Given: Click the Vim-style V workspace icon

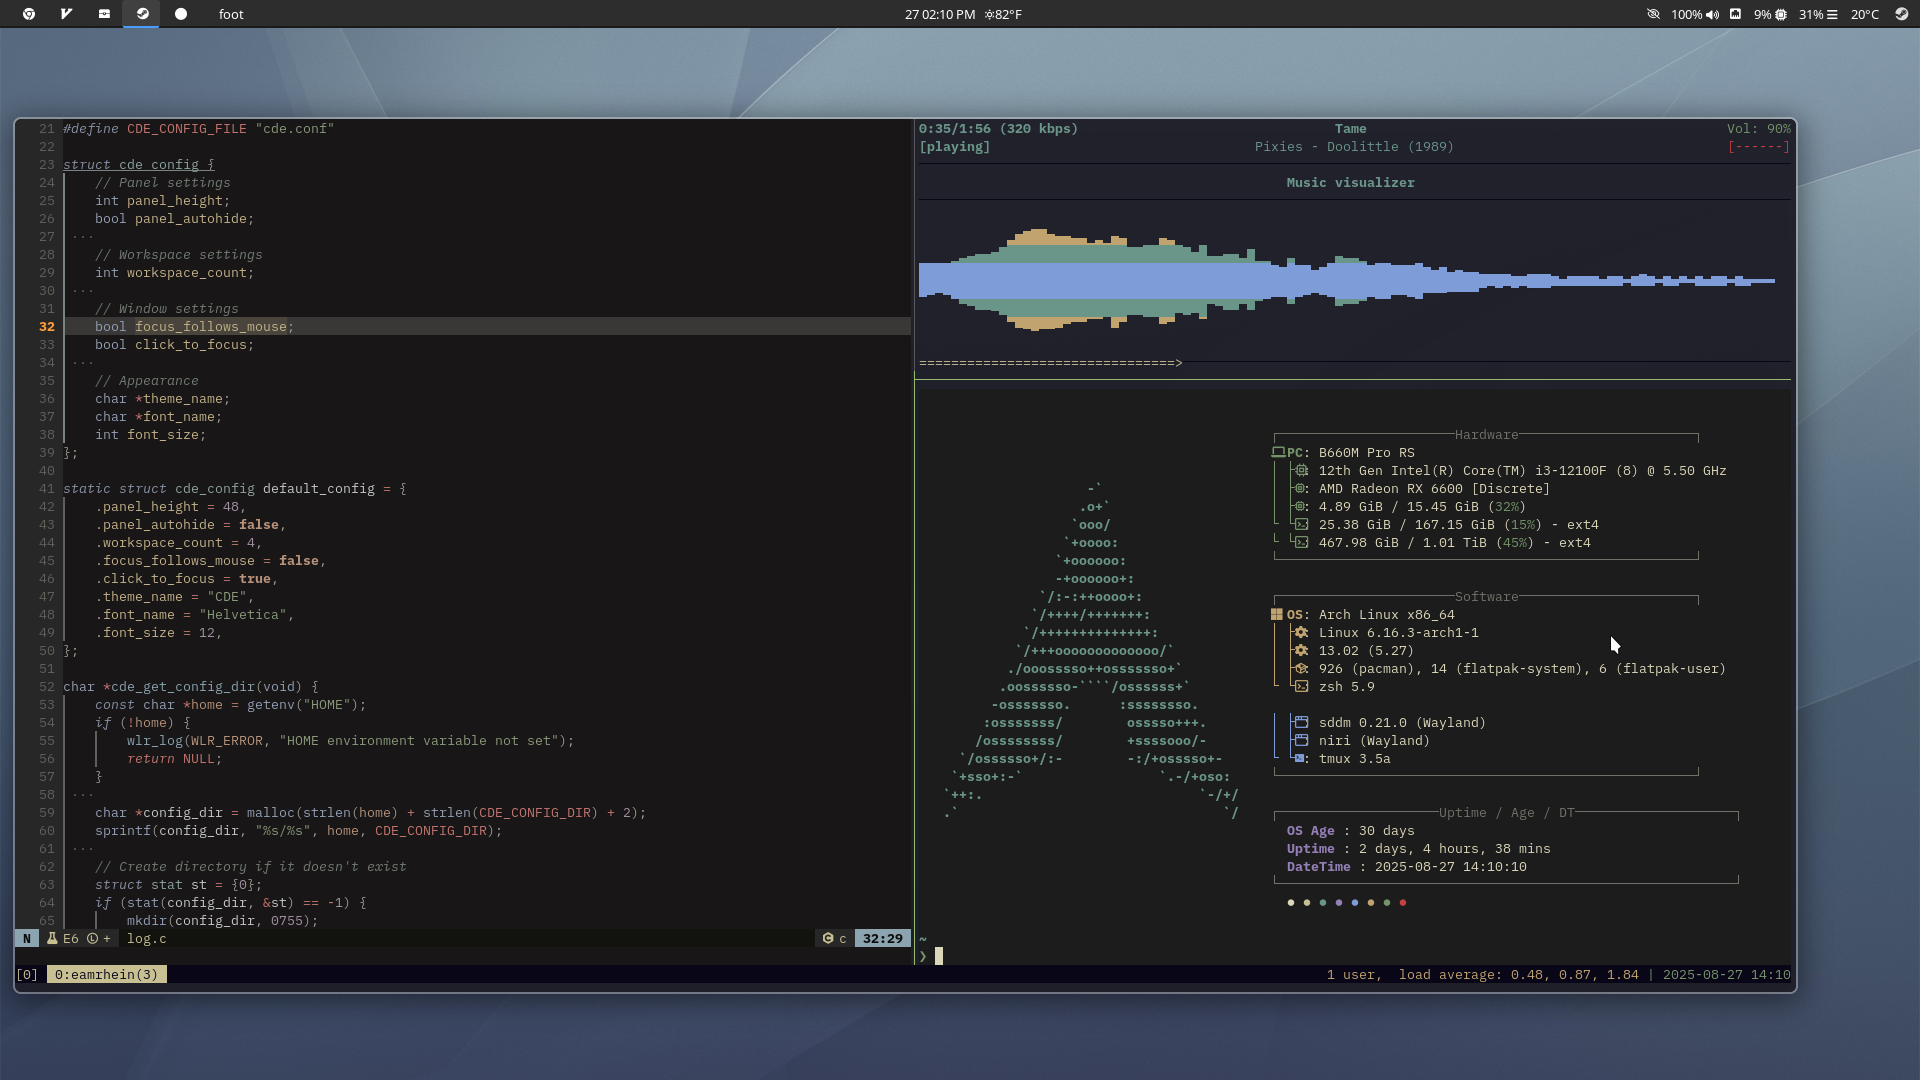Looking at the screenshot, I should tap(66, 14).
